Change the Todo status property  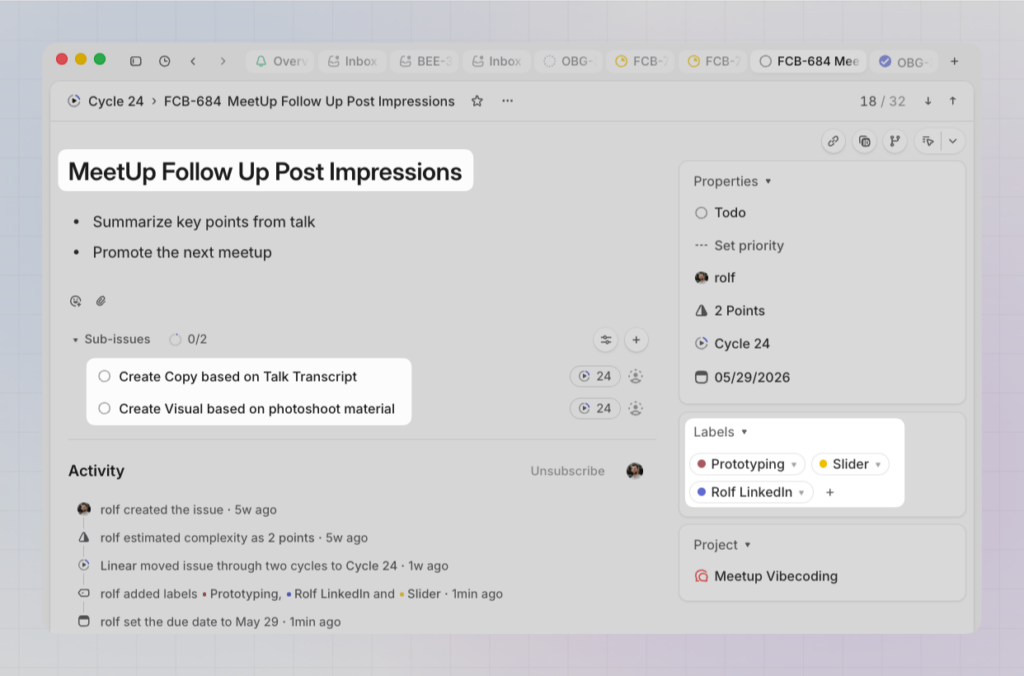point(729,213)
